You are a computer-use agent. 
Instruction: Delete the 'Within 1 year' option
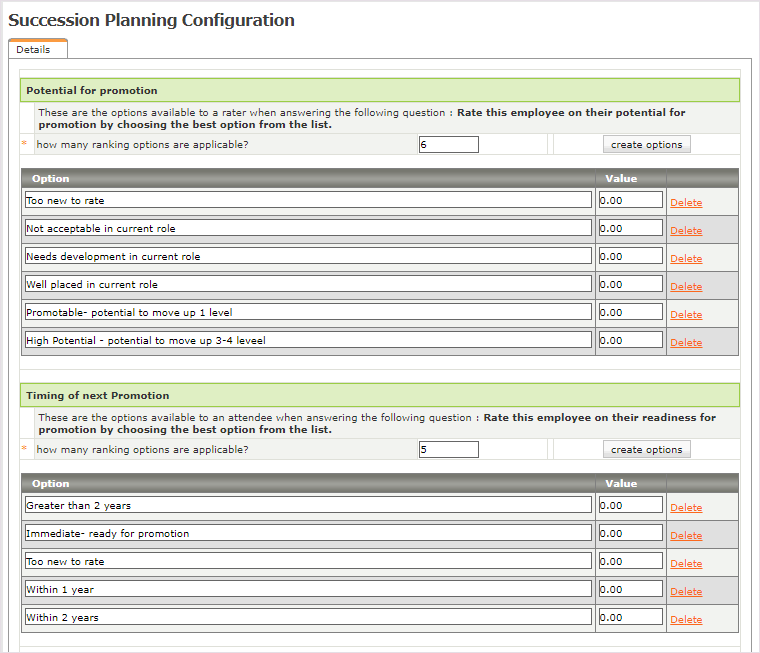686,591
